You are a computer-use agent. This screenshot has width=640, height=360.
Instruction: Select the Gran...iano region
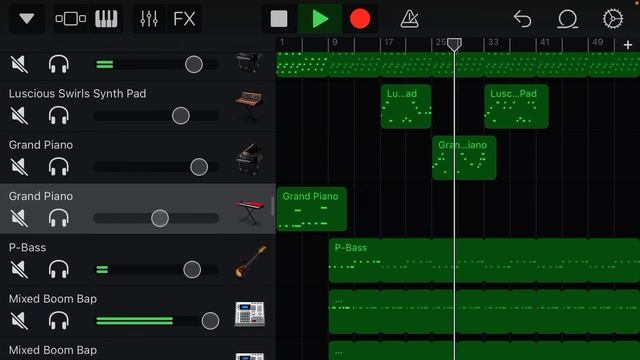tap(464, 158)
